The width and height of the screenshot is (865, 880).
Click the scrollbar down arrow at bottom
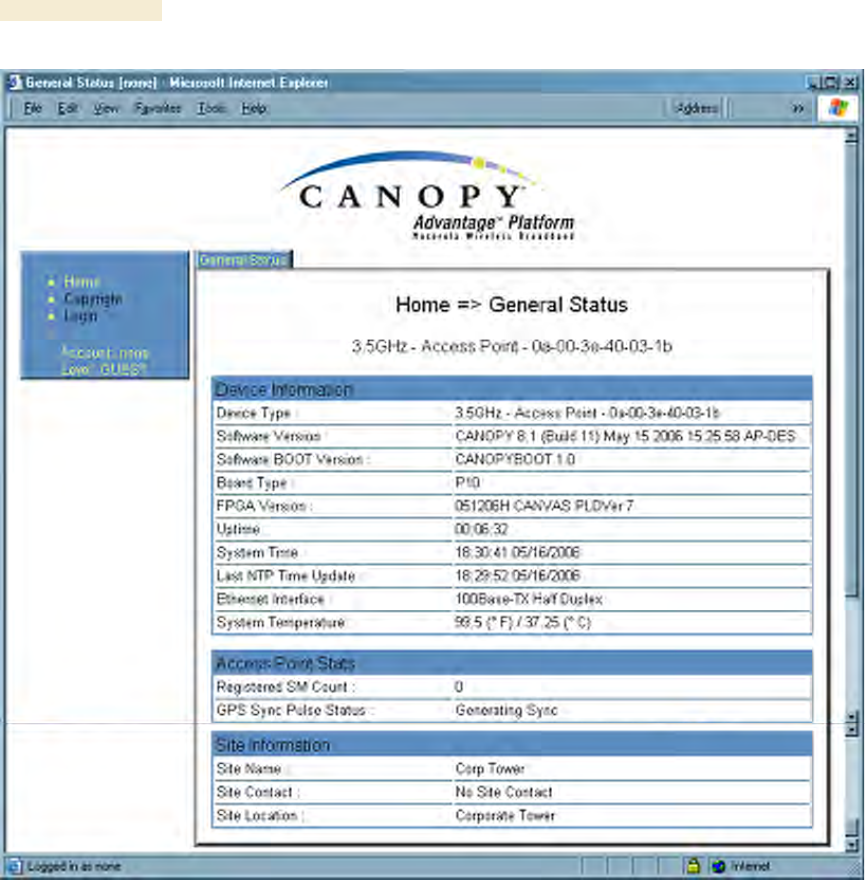(x=852, y=844)
